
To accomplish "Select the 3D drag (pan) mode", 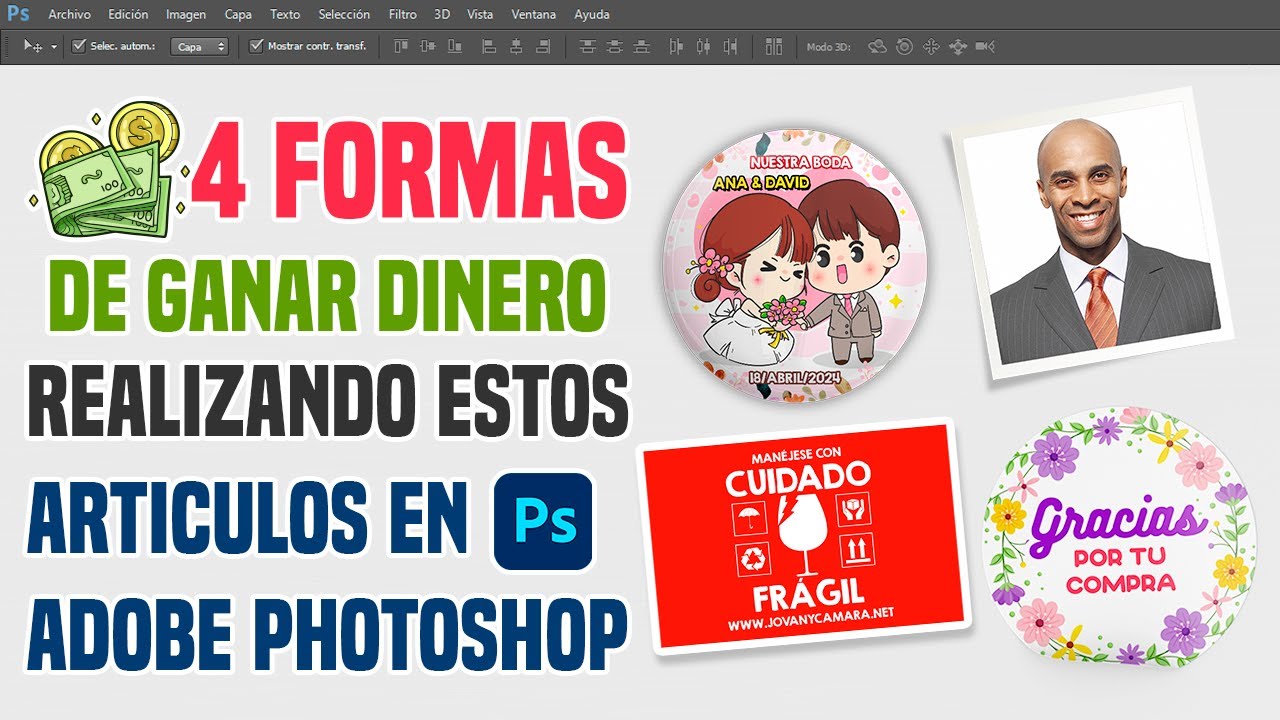I will tap(931, 46).
